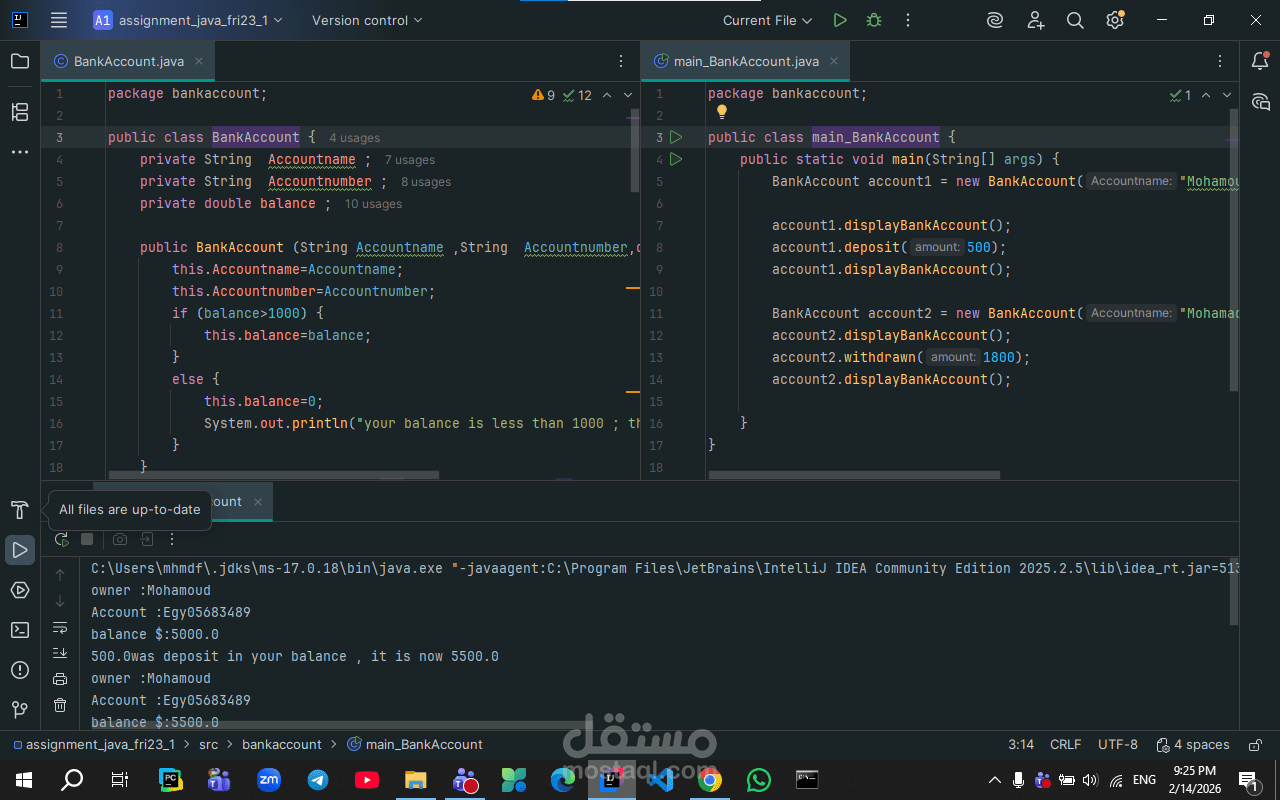Open the debugger via the bug icon

pyautogui.click(x=873, y=19)
